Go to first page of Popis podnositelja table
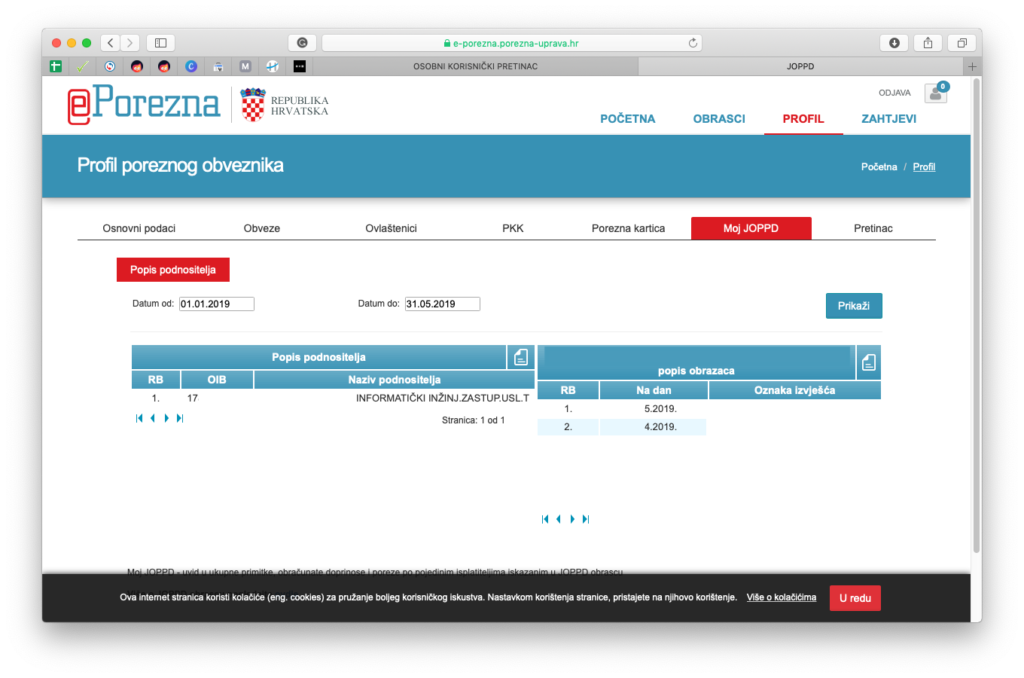 (139, 419)
